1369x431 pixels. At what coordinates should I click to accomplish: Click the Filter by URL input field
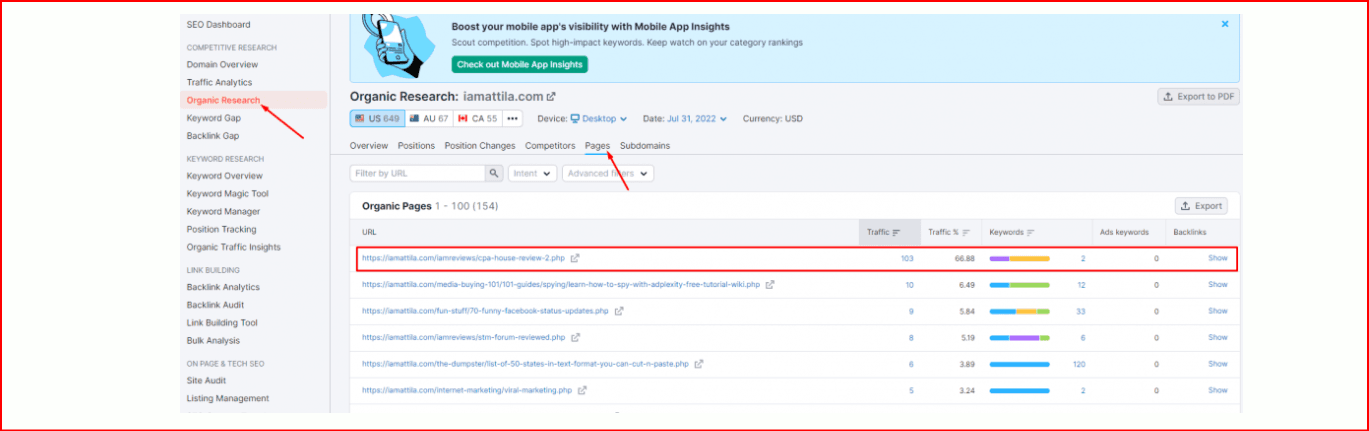418,173
